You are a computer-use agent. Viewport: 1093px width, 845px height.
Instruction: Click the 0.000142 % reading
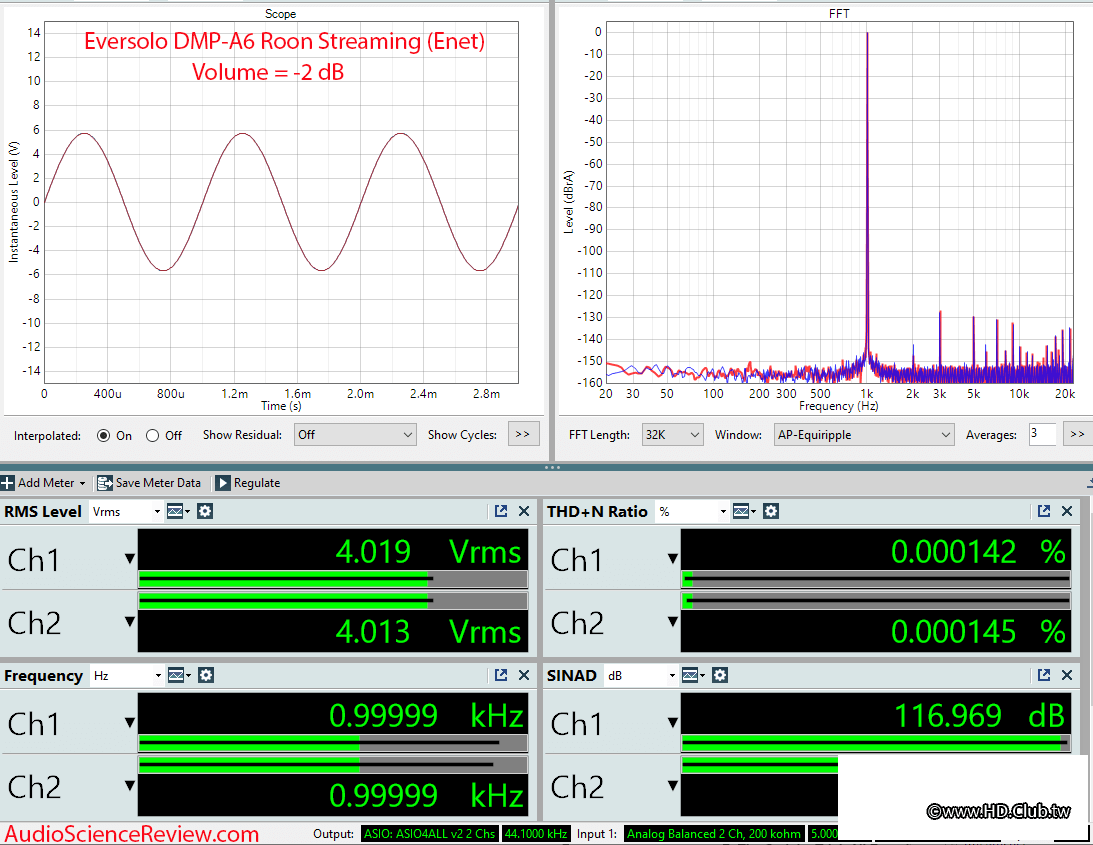(979, 552)
